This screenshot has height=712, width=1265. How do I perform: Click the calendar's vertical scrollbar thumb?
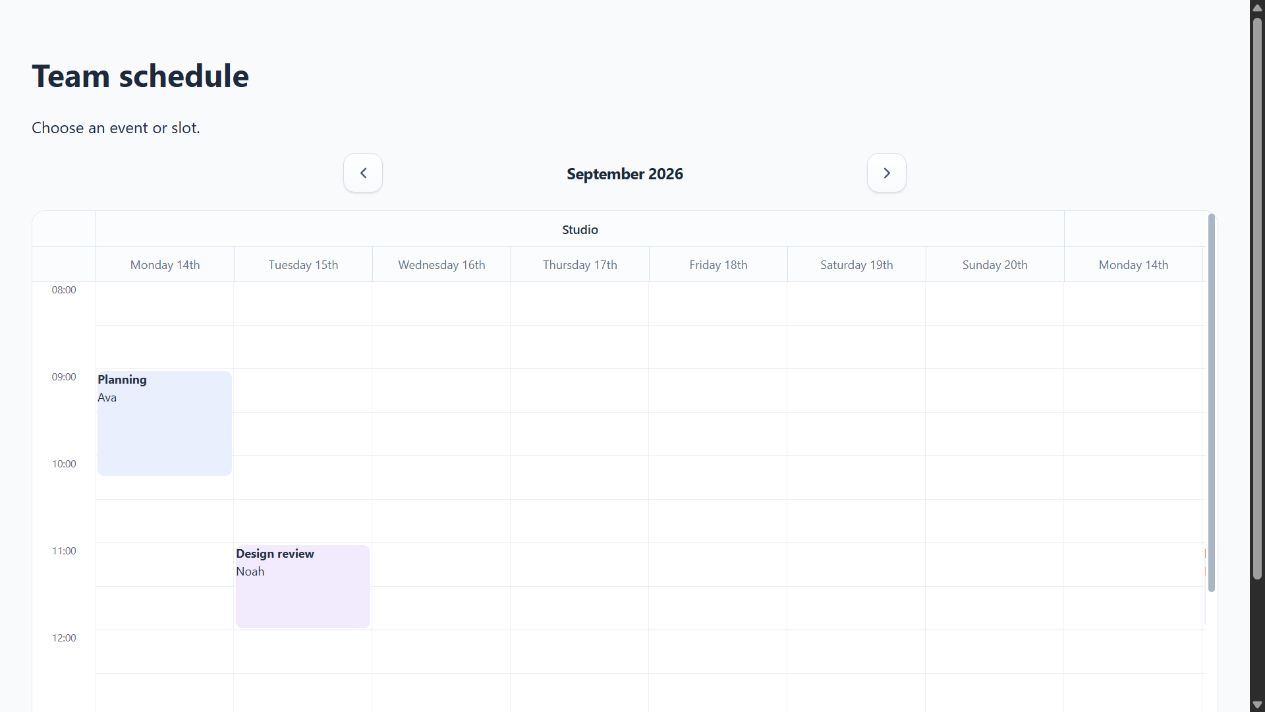[x=1211, y=402]
